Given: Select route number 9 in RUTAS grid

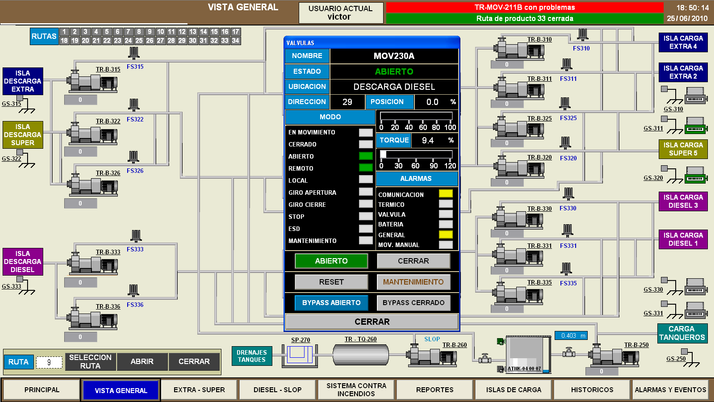Looking at the screenshot, I should point(150,32).
